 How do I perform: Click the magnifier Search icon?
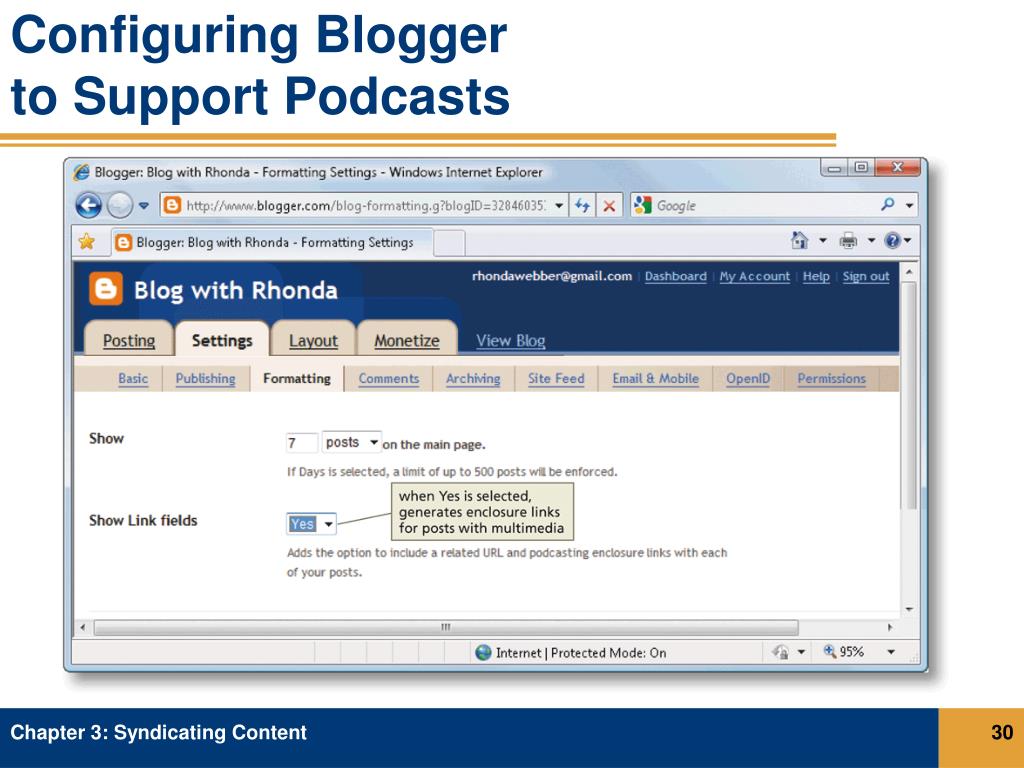[x=888, y=205]
